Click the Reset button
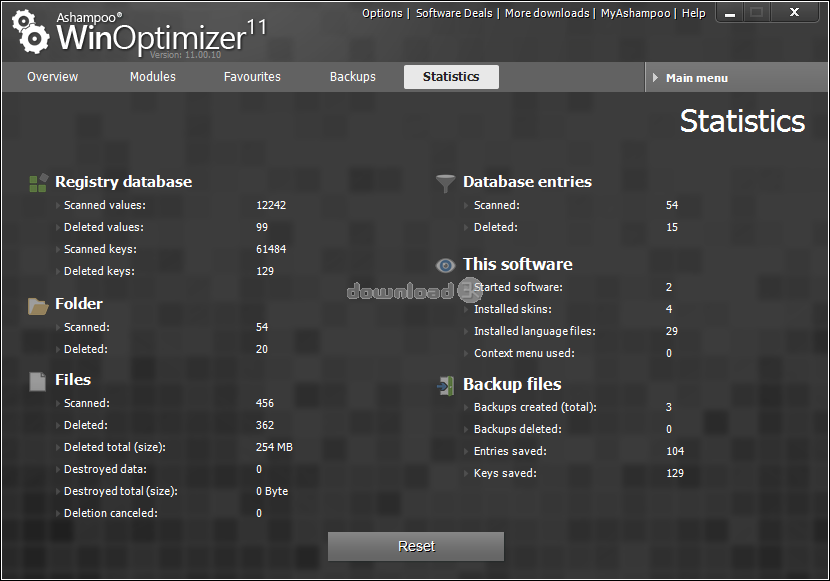Image resolution: width=830 pixels, height=581 pixels. click(x=416, y=546)
